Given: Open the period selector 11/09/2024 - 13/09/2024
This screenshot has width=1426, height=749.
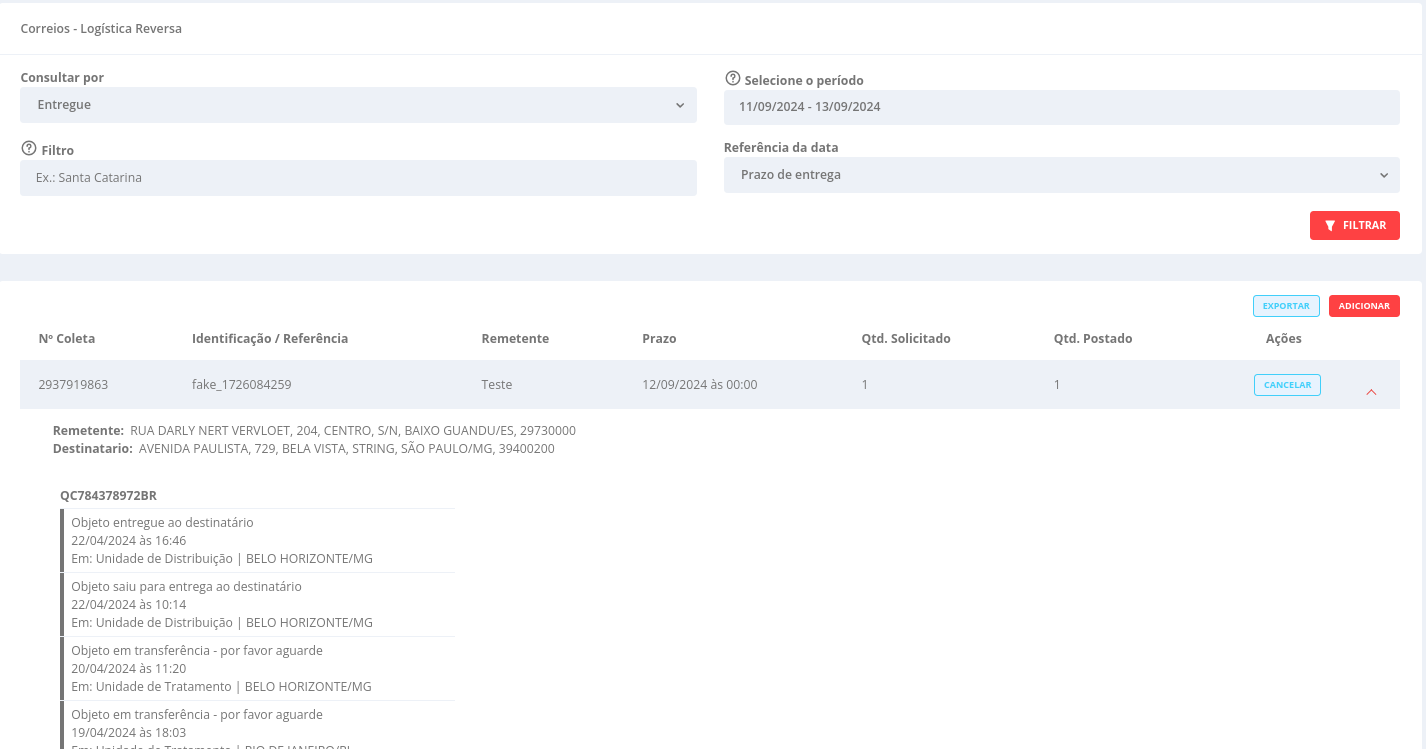Looking at the screenshot, I should click(x=1061, y=106).
